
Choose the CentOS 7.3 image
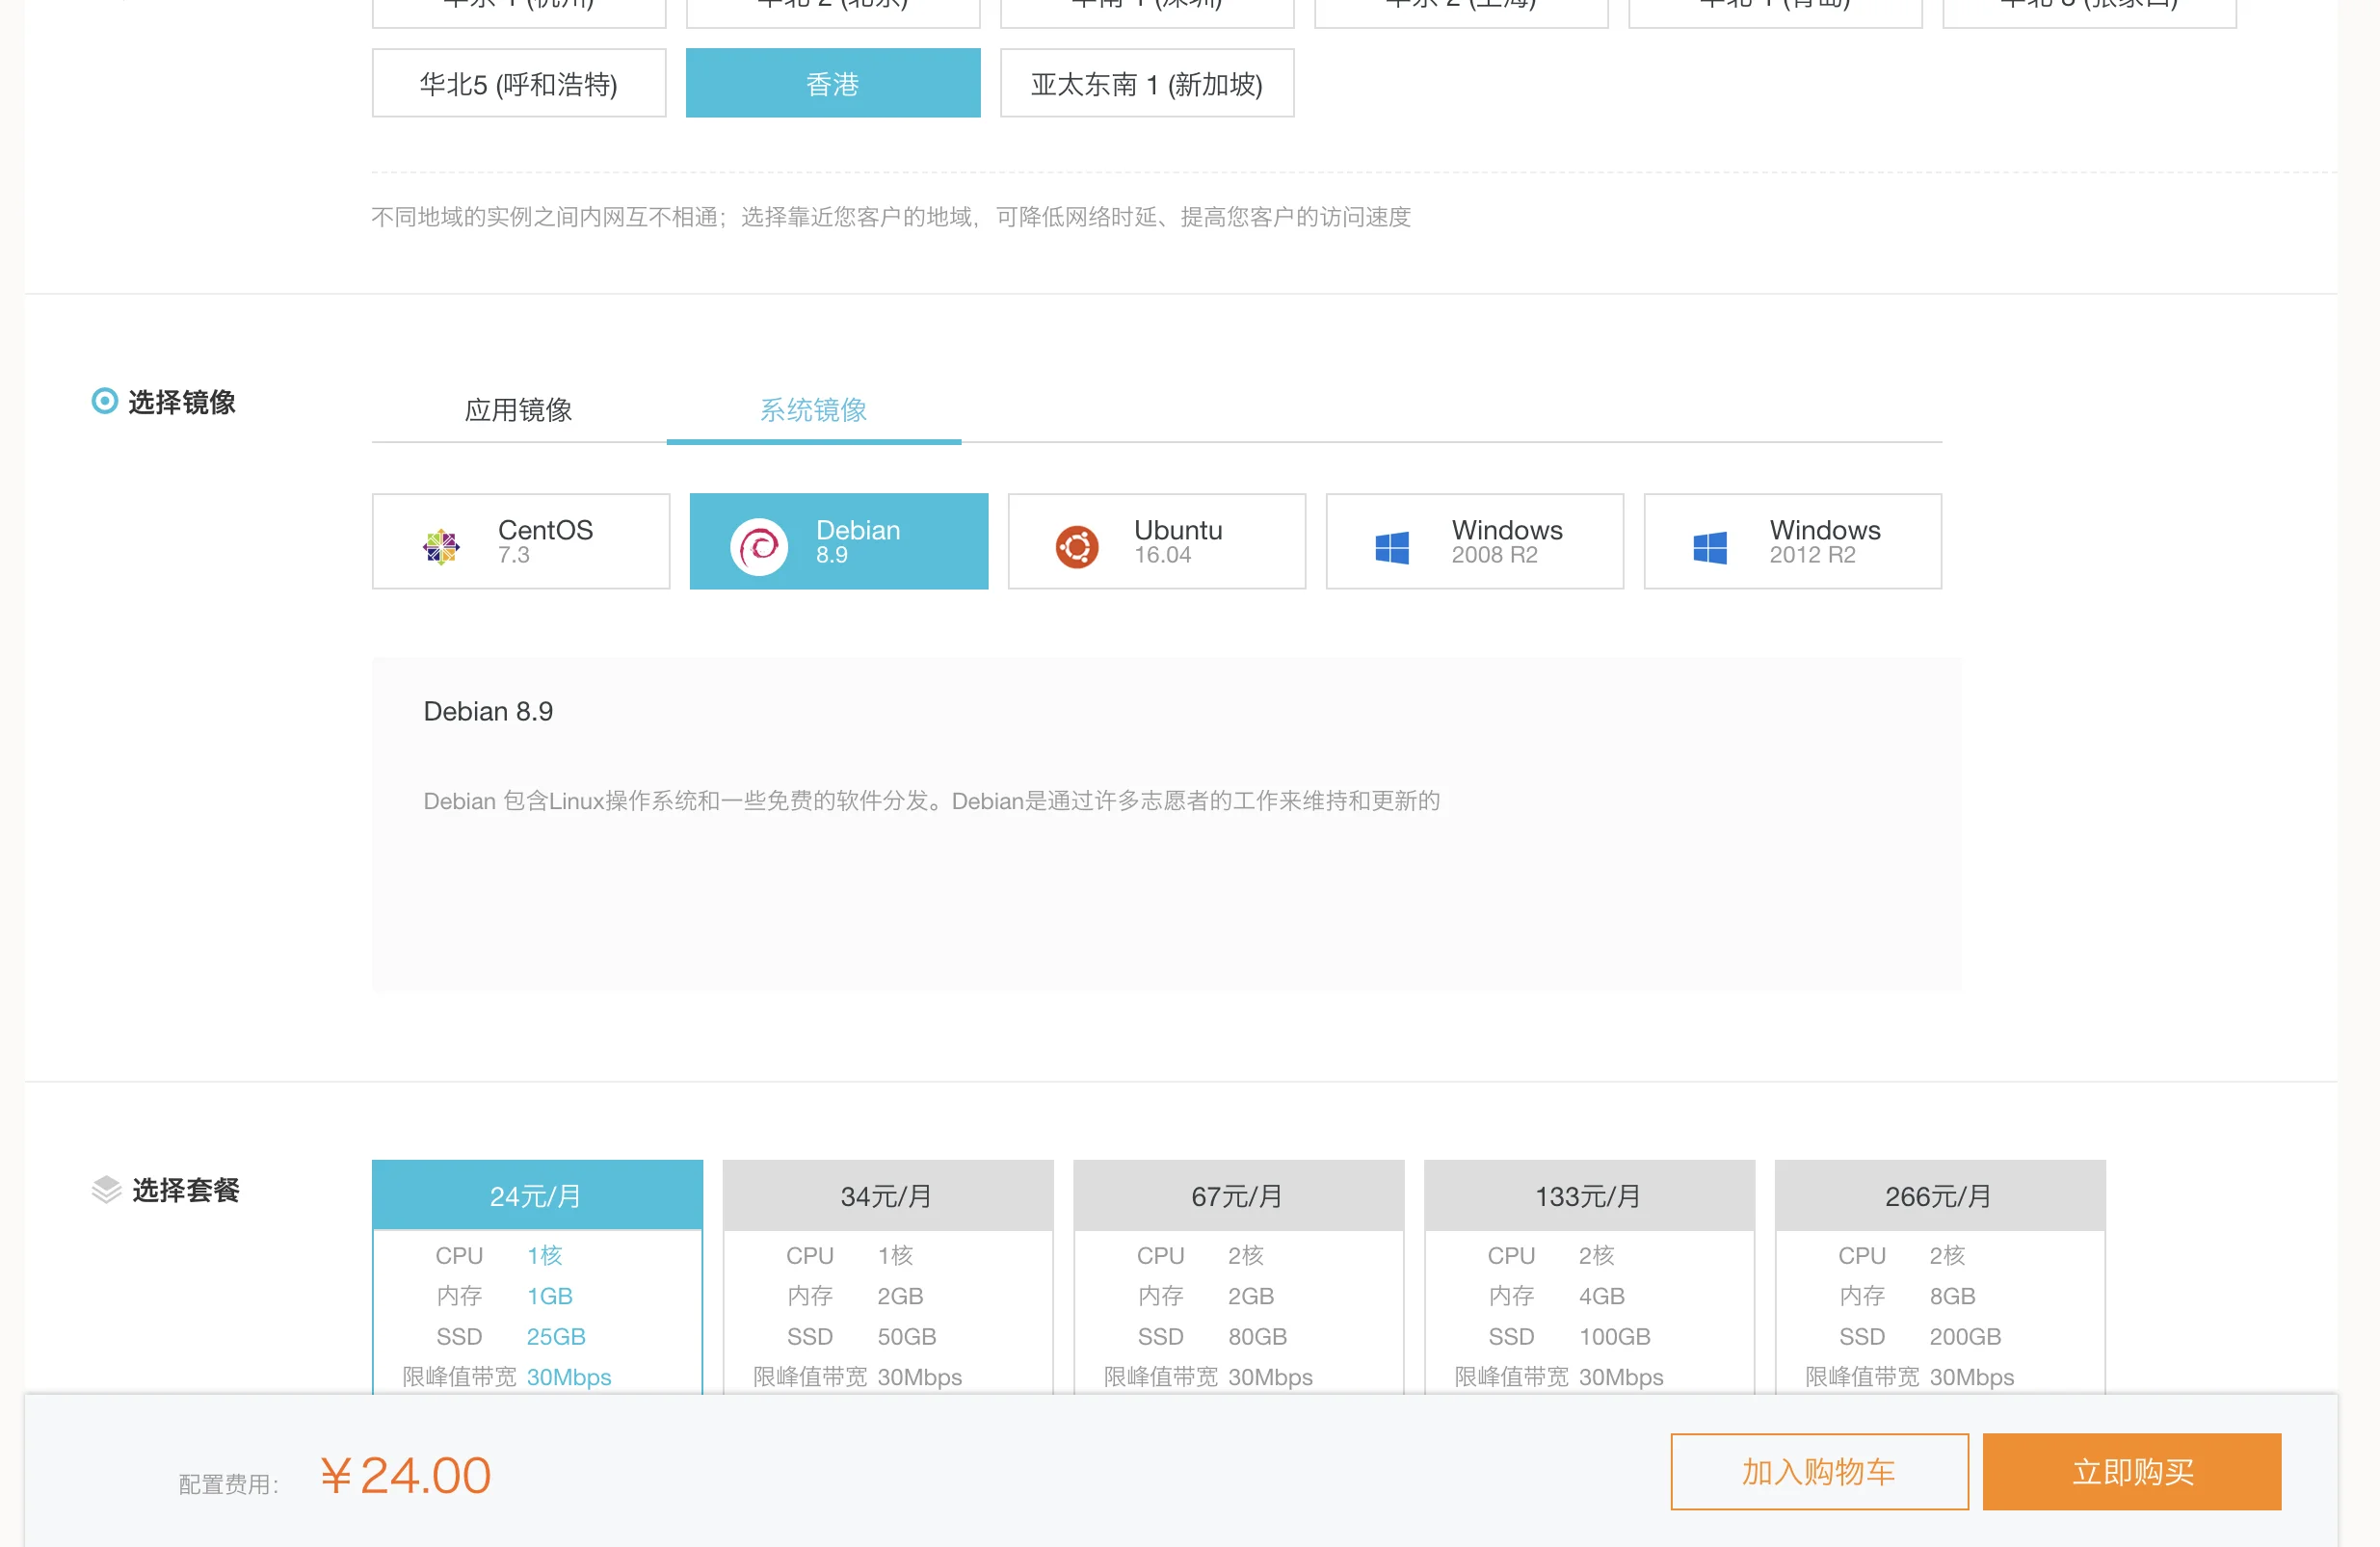(521, 541)
